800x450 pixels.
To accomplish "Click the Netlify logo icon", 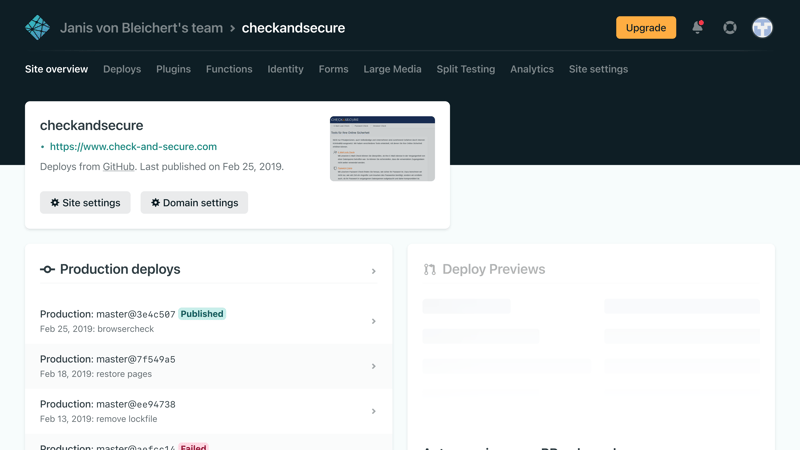I will [x=37, y=28].
